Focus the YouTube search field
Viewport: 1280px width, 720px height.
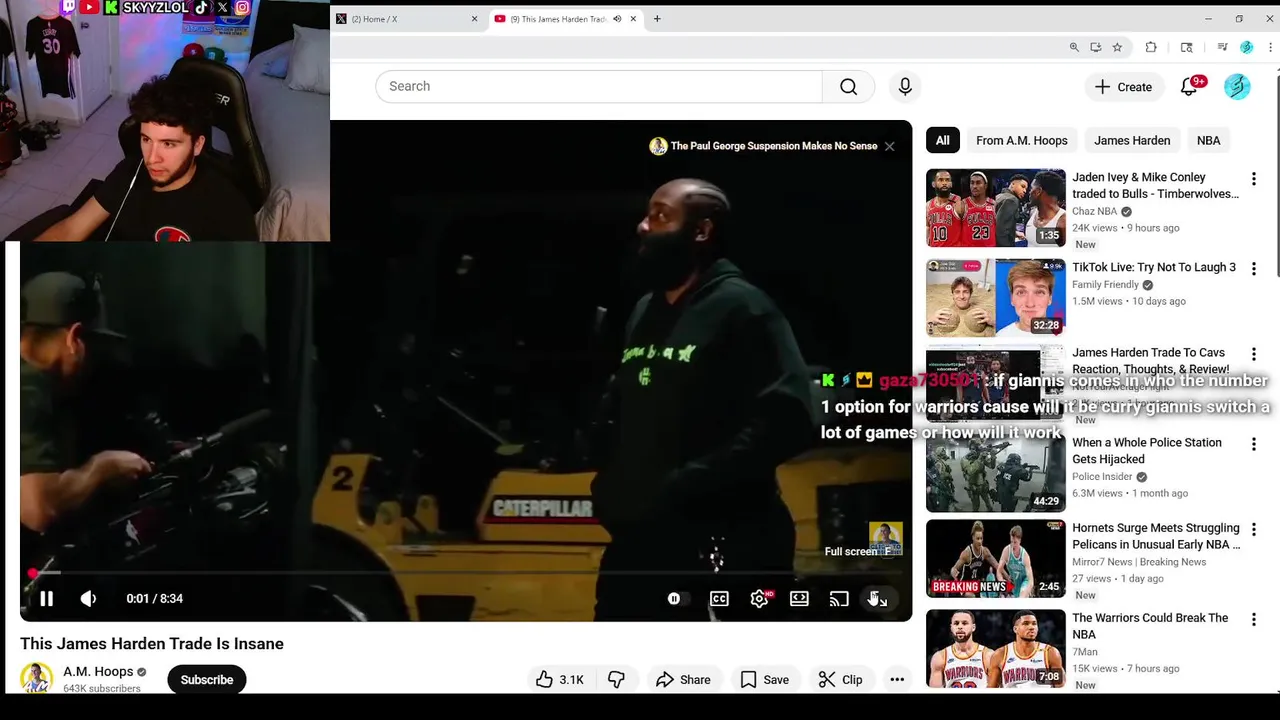pos(598,86)
